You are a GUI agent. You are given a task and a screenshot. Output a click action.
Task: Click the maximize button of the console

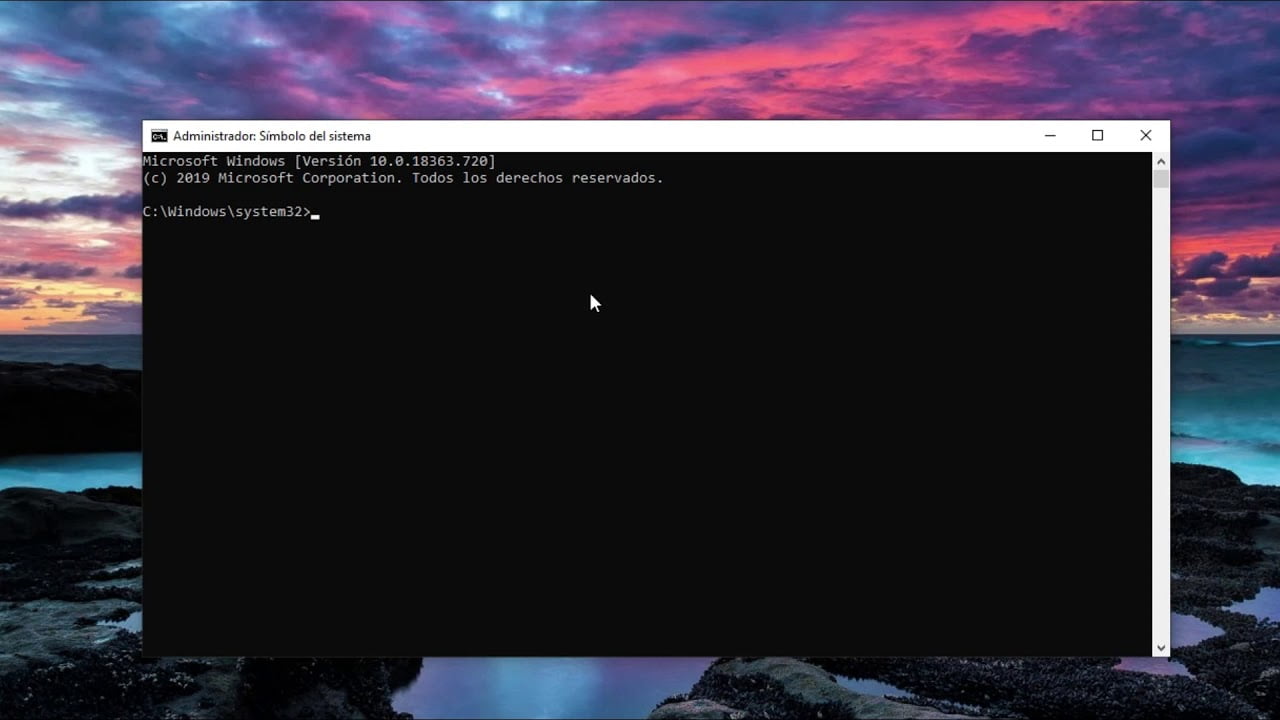tap(1097, 135)
